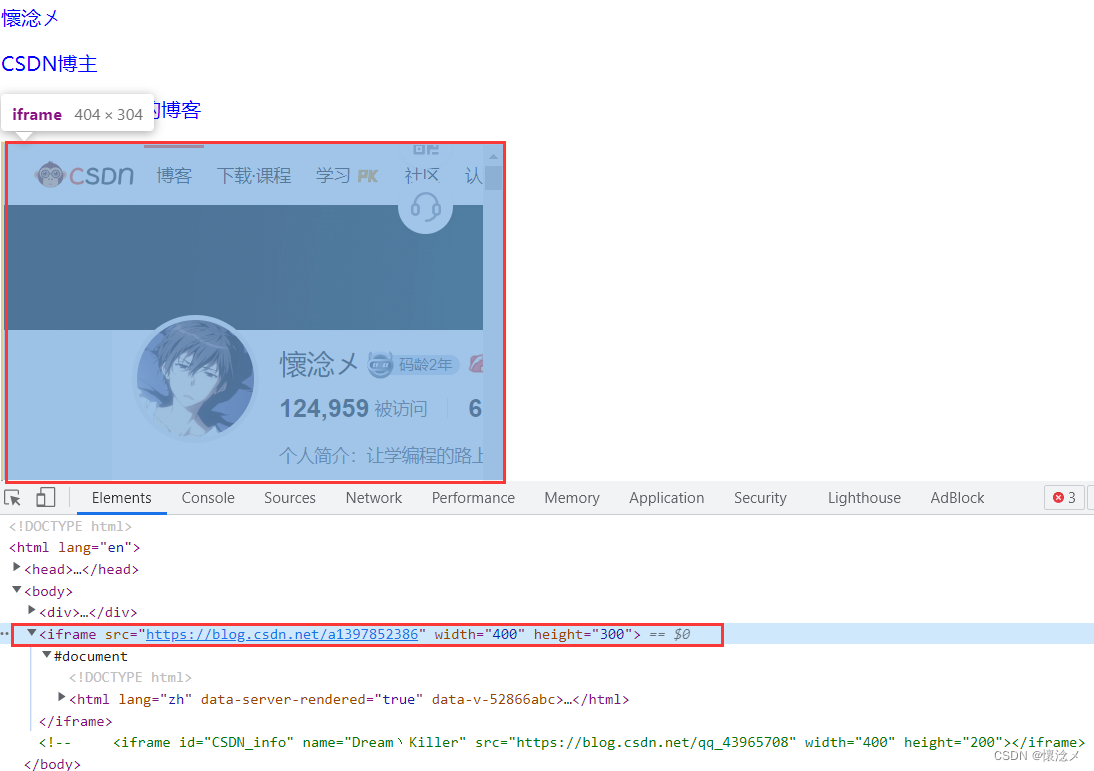Select the html lang="en" line
The image size is (1094, 771).
click(75, 548)
